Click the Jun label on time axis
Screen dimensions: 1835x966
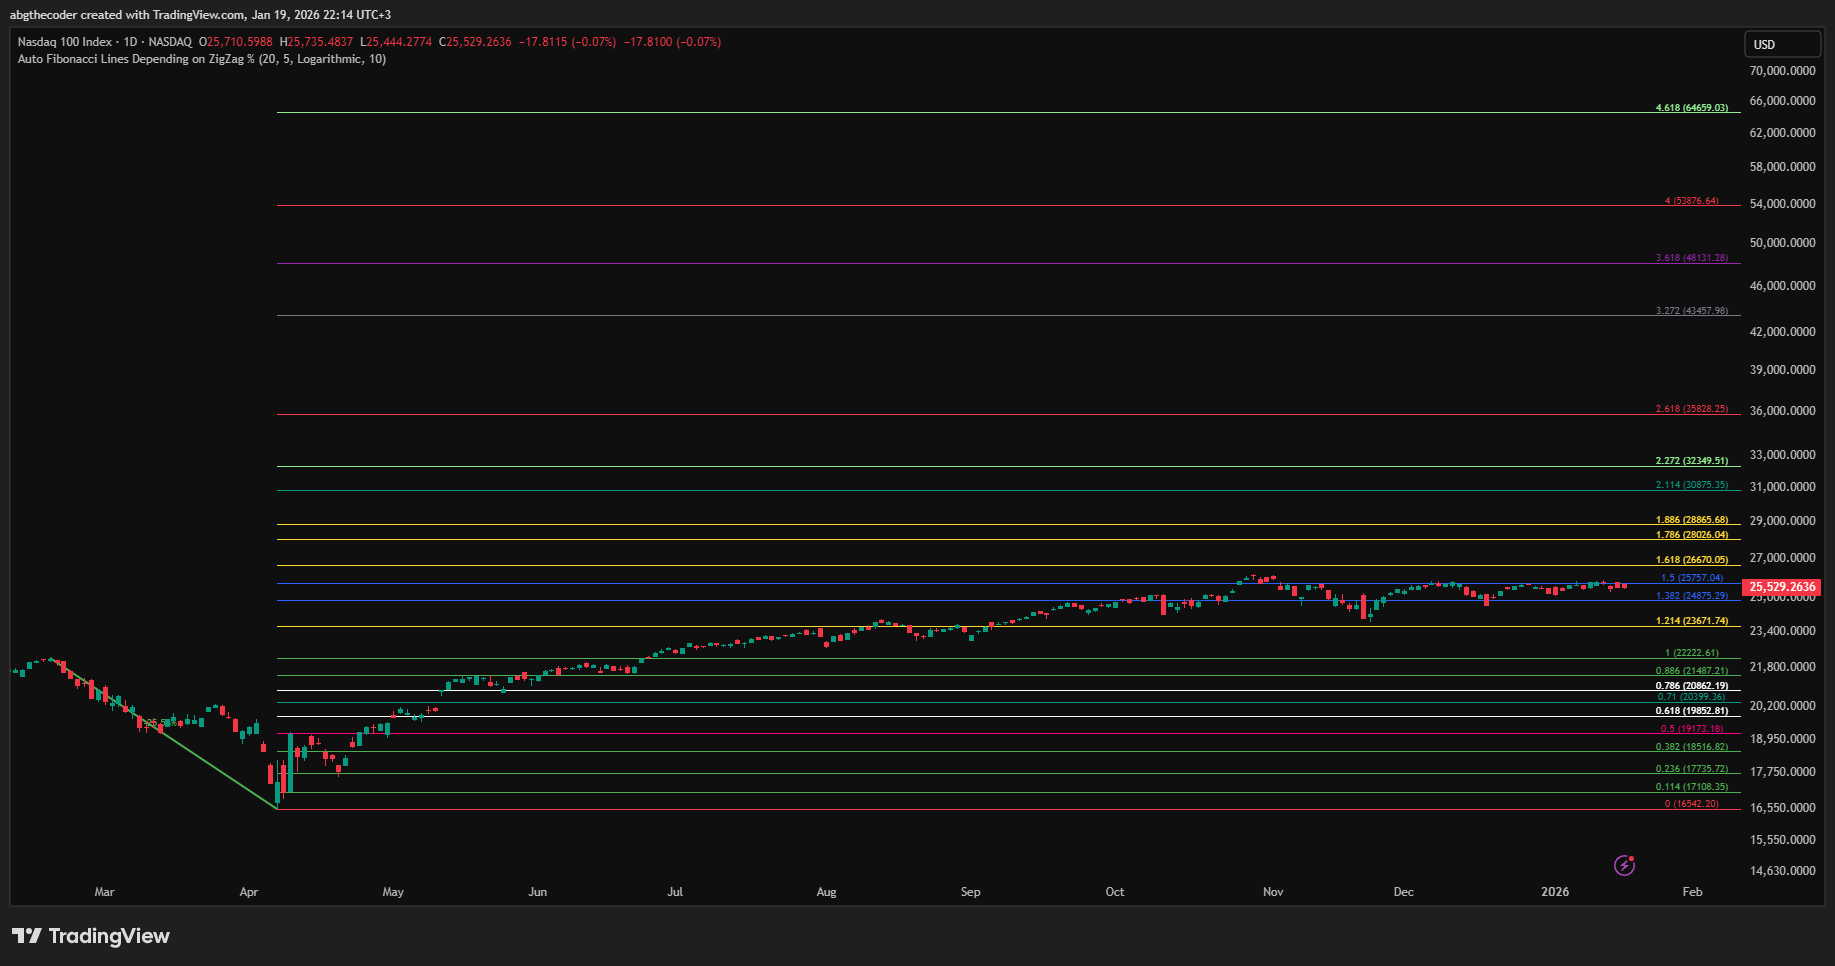(x=538, y=892)
